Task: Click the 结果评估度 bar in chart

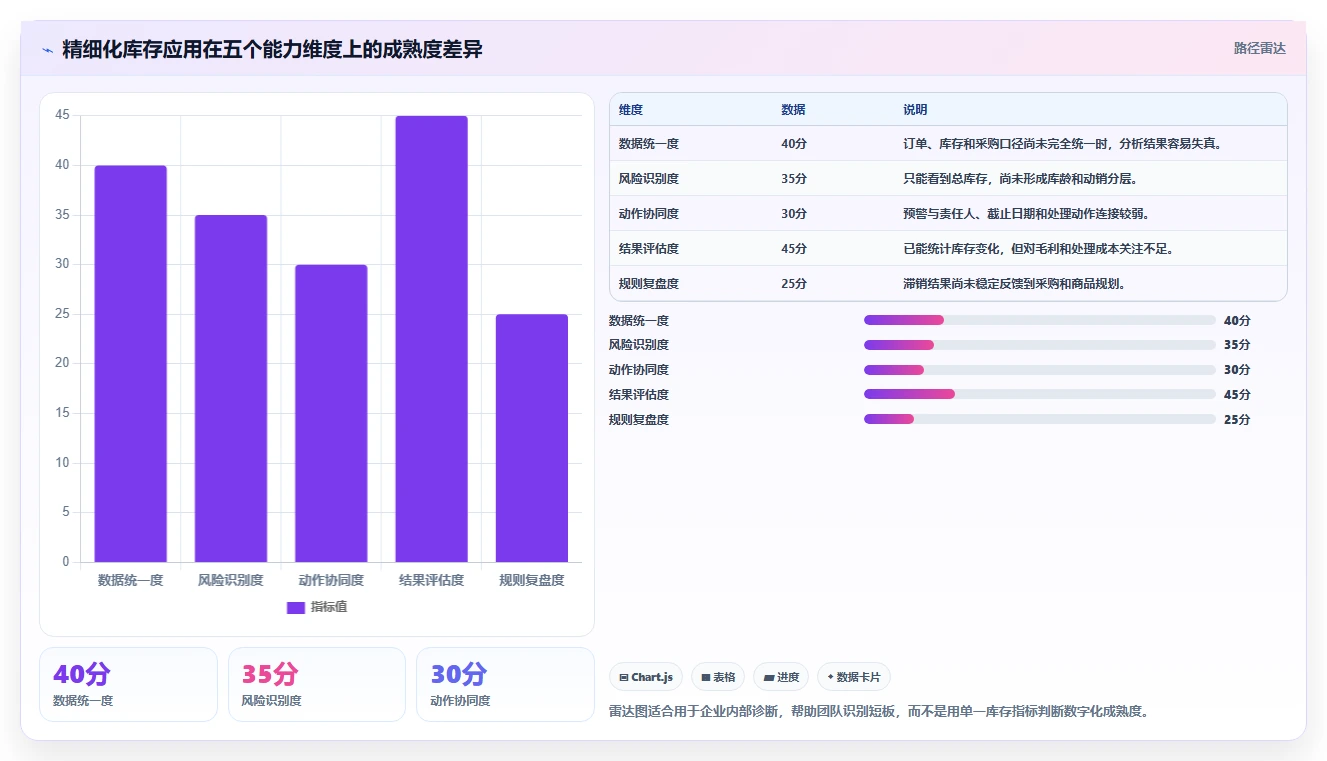Action: (x=431, y=339)
